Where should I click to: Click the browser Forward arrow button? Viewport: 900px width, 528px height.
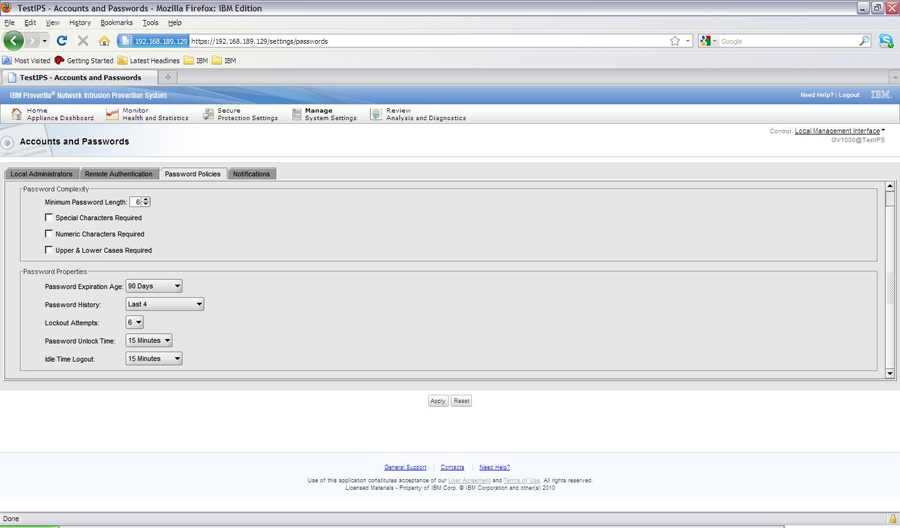click(x=32, y=41)
